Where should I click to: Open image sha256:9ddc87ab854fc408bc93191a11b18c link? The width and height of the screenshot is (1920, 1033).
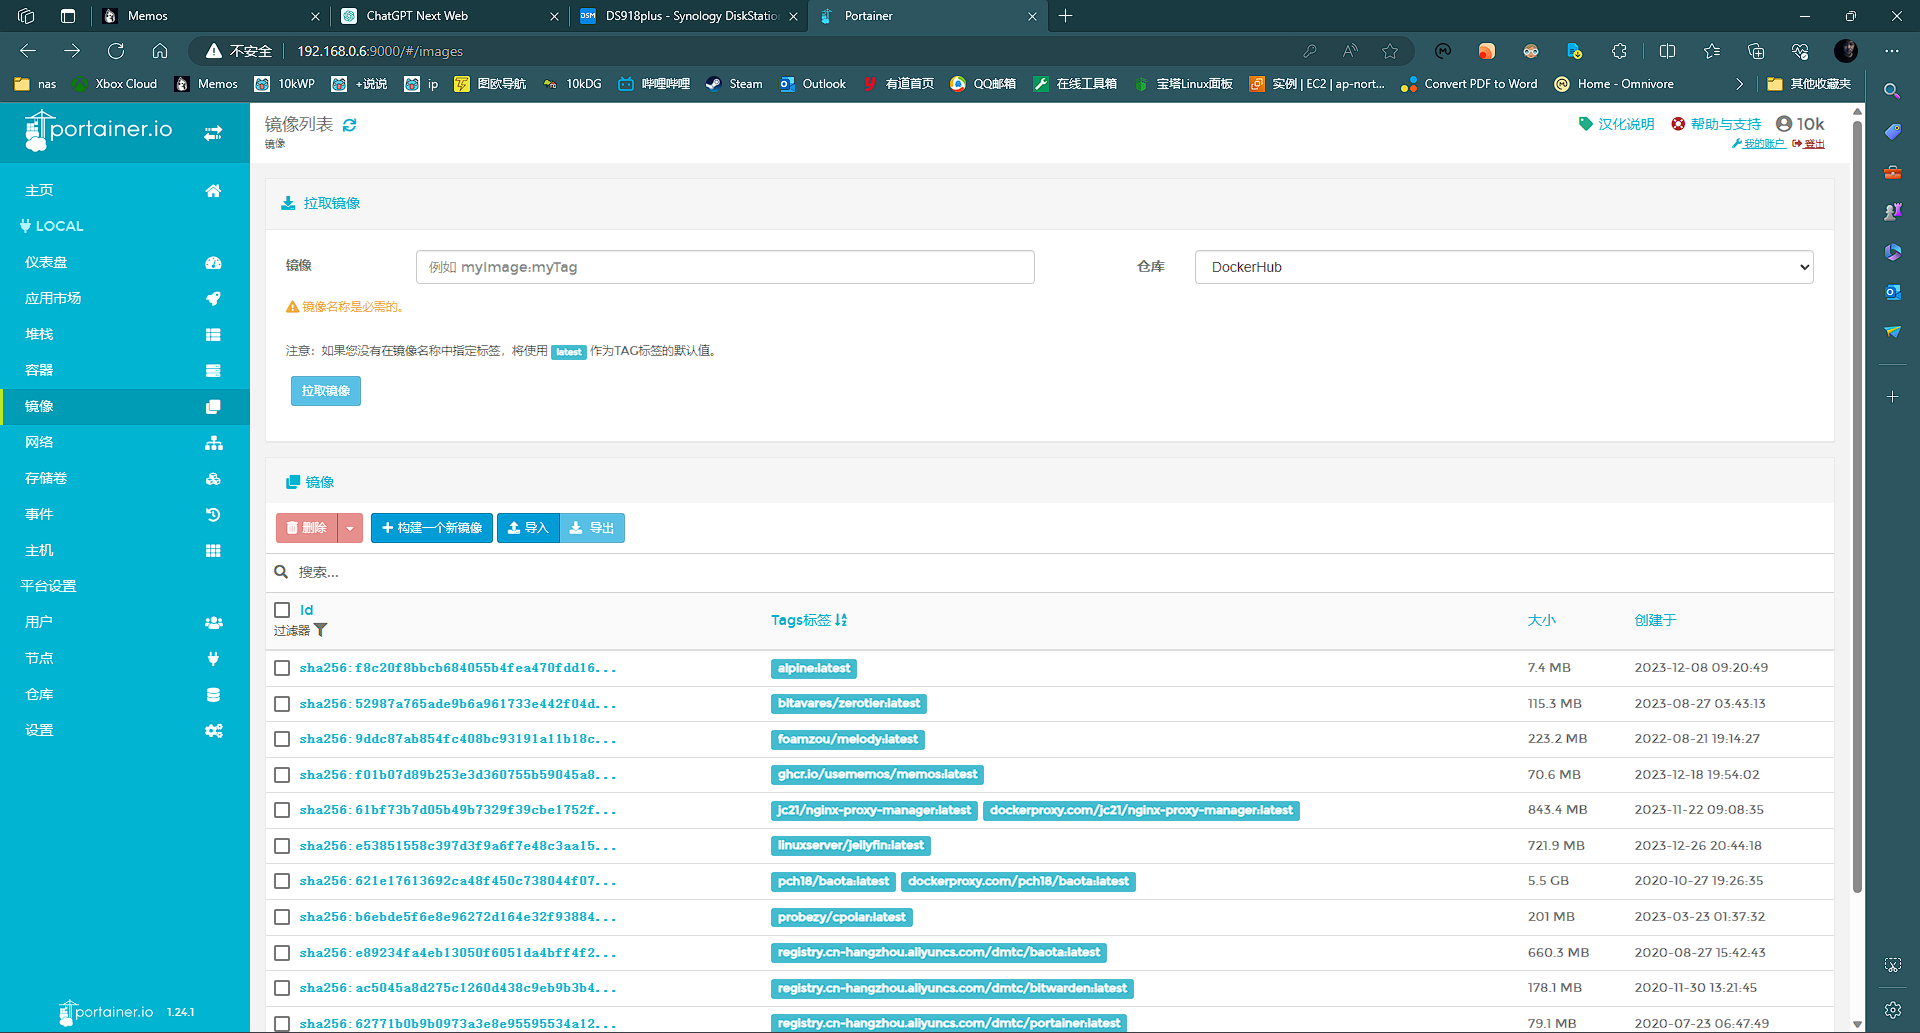[x=458, y=739]
